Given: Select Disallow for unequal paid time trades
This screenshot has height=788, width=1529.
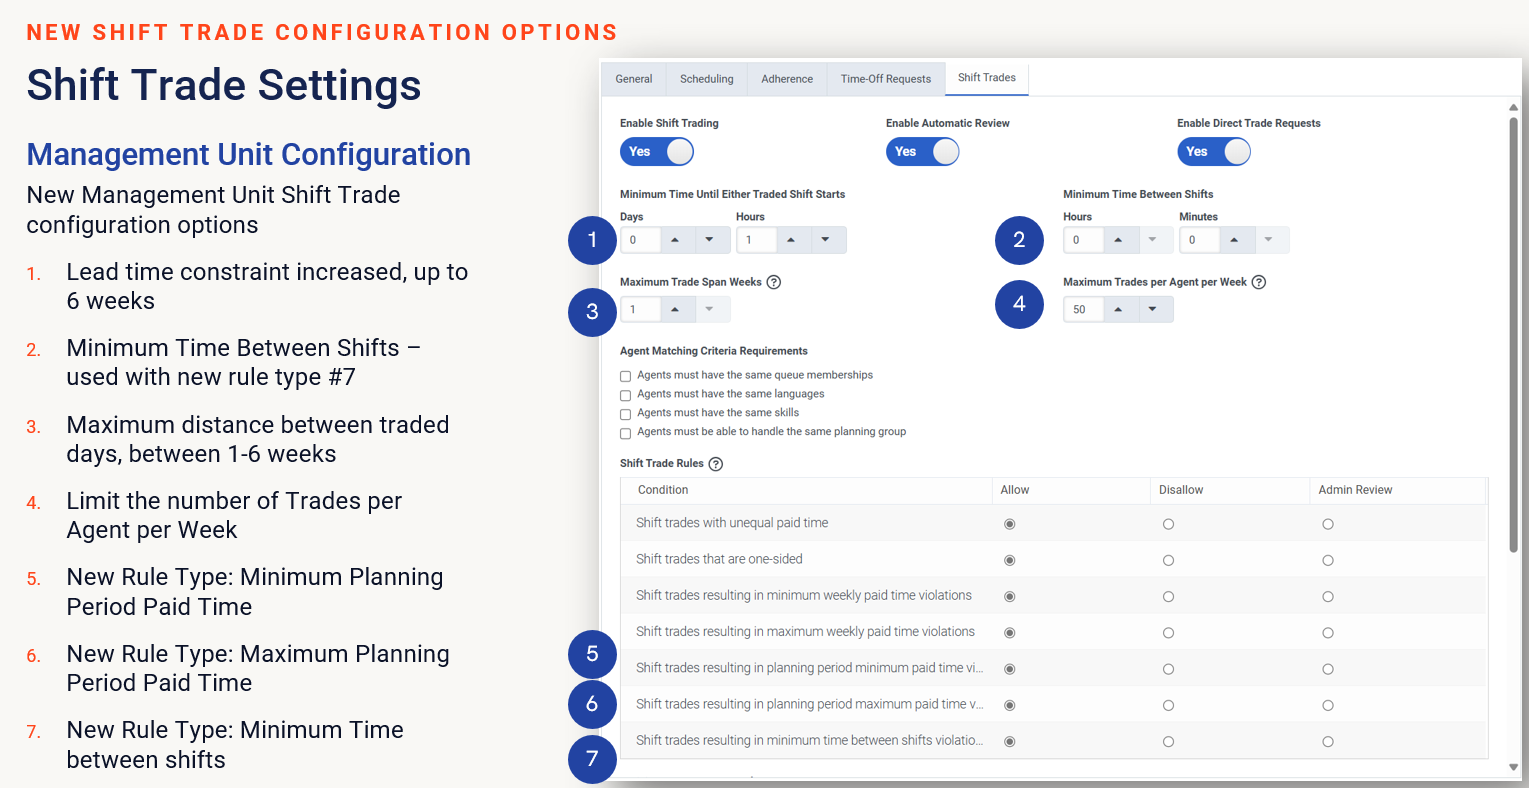Looking at the screenshot, I should (1168, 524).
